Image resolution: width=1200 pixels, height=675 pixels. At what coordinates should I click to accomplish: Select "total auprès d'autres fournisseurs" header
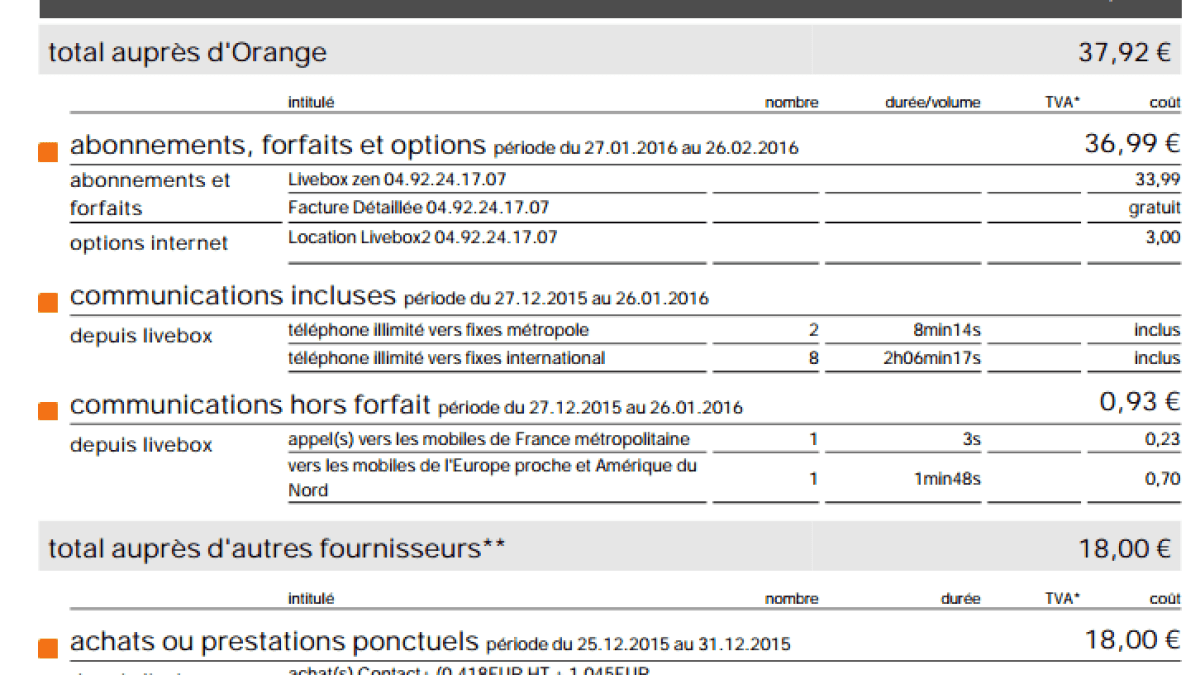[x=277, y=548]
